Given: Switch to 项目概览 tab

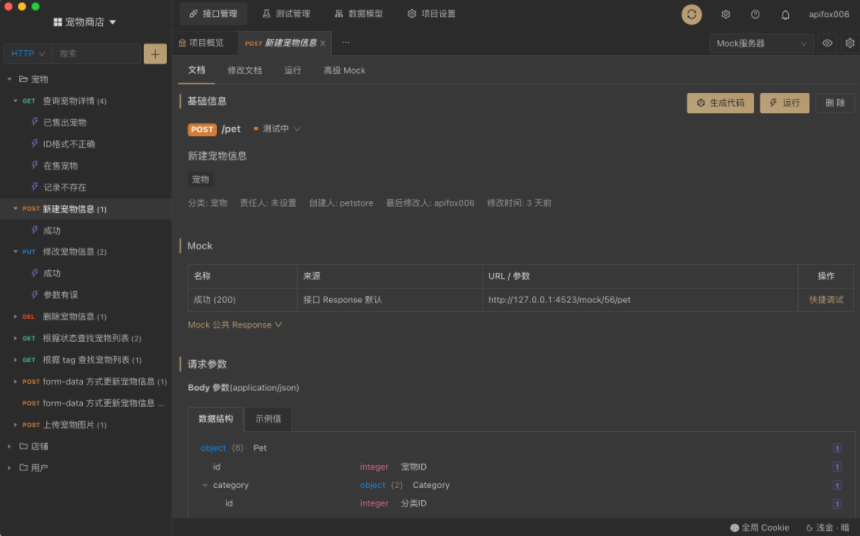Looking at the screenshot, I should click(x=201, y=43).
